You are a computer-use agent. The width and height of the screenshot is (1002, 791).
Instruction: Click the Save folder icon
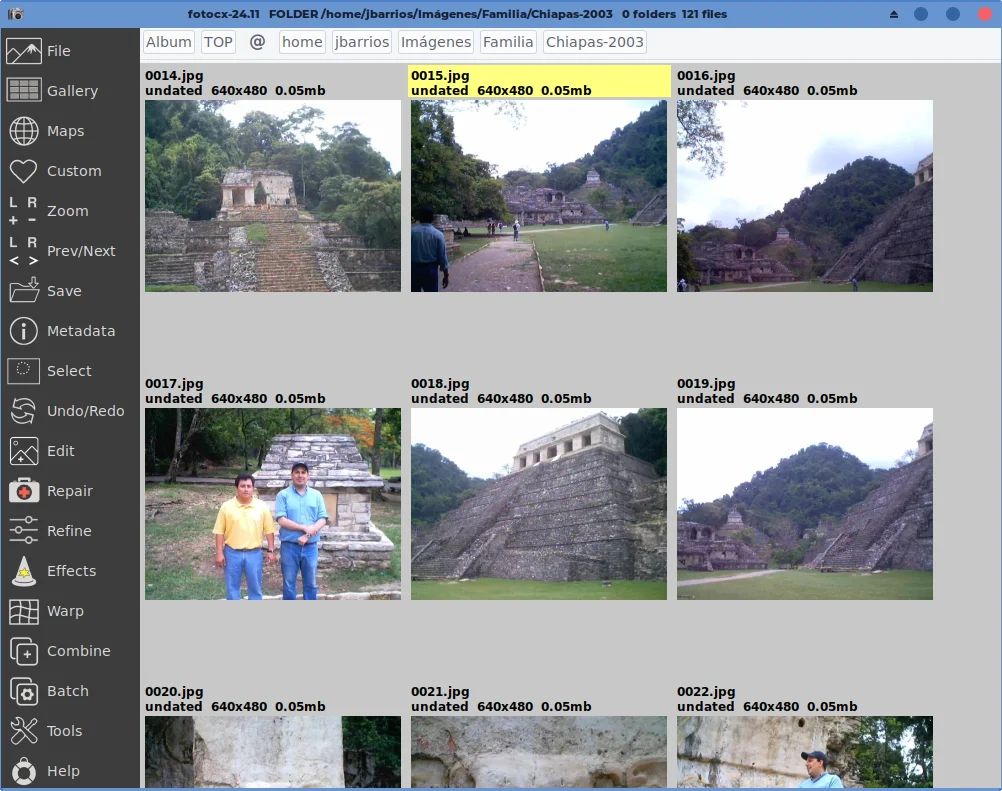click(x=24, y=291)
